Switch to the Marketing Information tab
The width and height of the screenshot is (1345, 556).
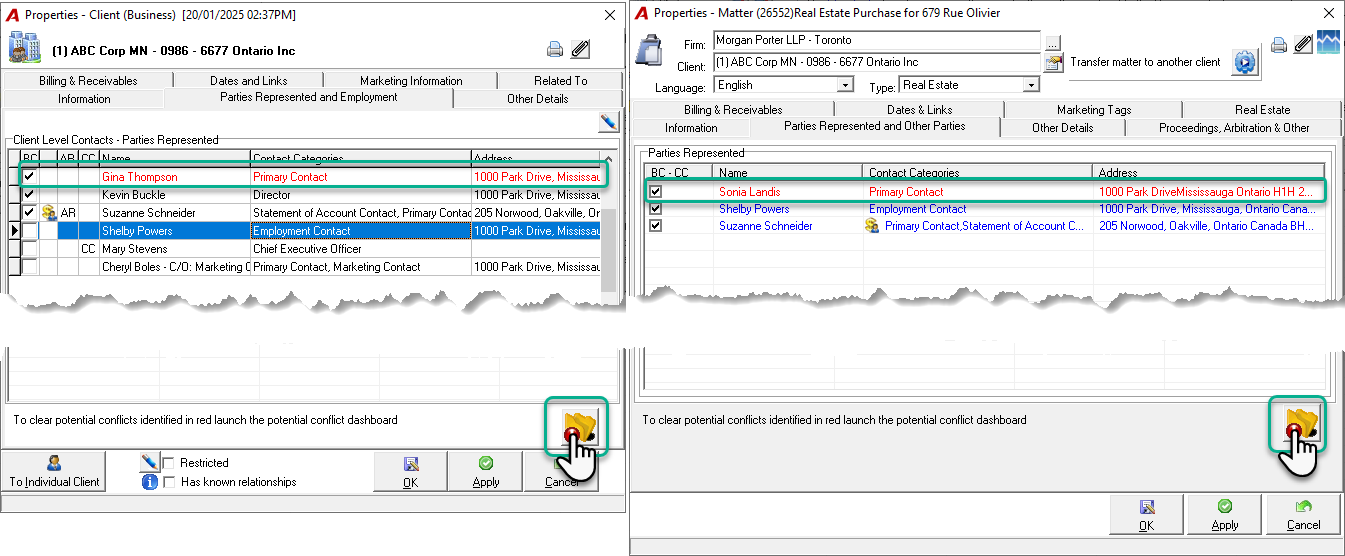tap(411, 81)
